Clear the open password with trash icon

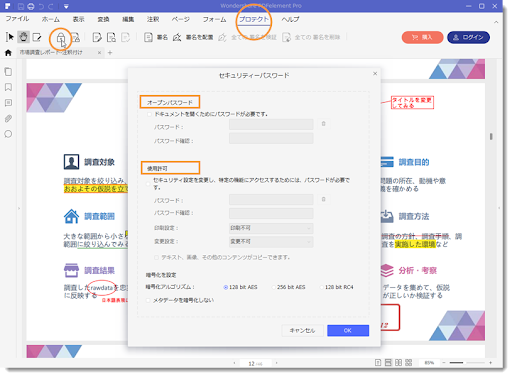(x=323, y=124)
